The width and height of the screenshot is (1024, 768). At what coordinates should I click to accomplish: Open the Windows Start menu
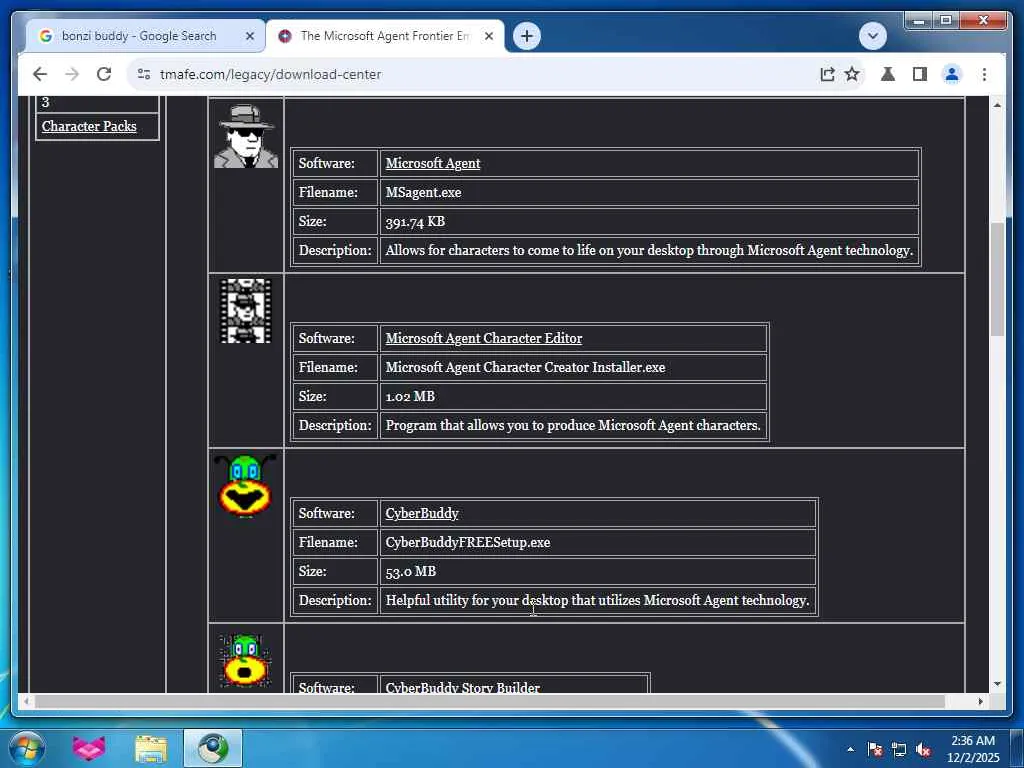27,748
